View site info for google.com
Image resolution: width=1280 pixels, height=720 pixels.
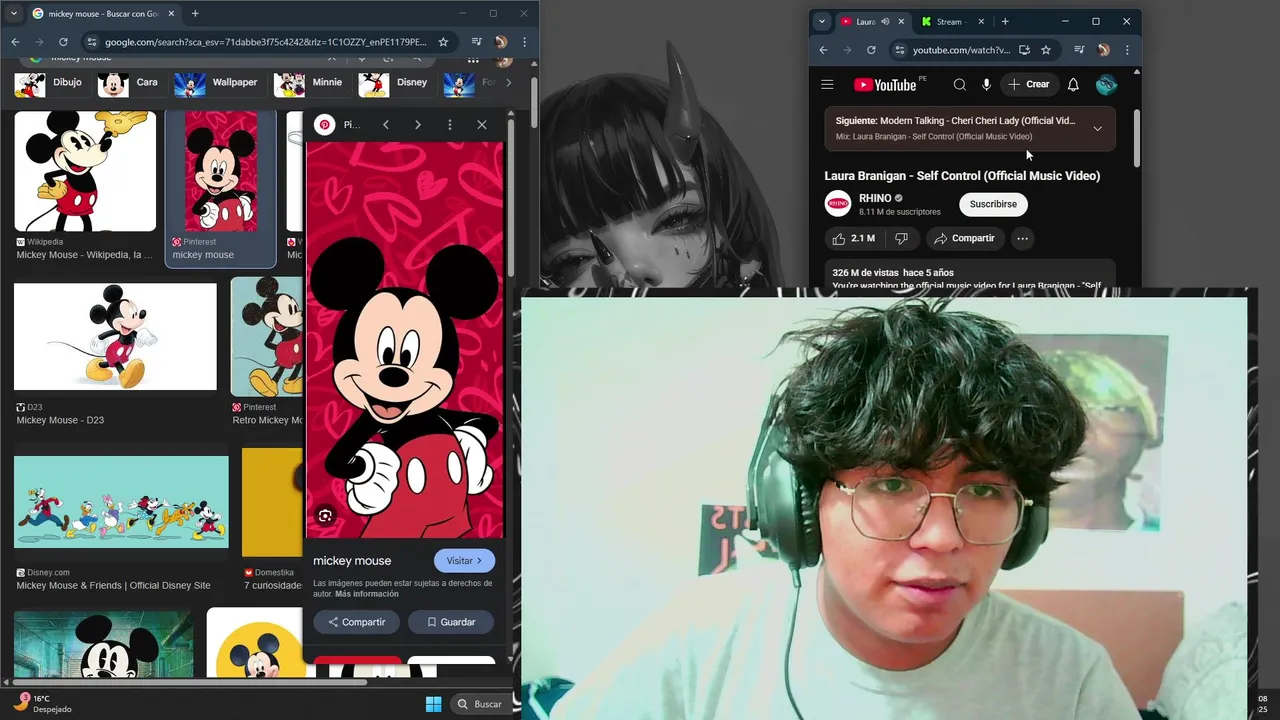point(91,42)
